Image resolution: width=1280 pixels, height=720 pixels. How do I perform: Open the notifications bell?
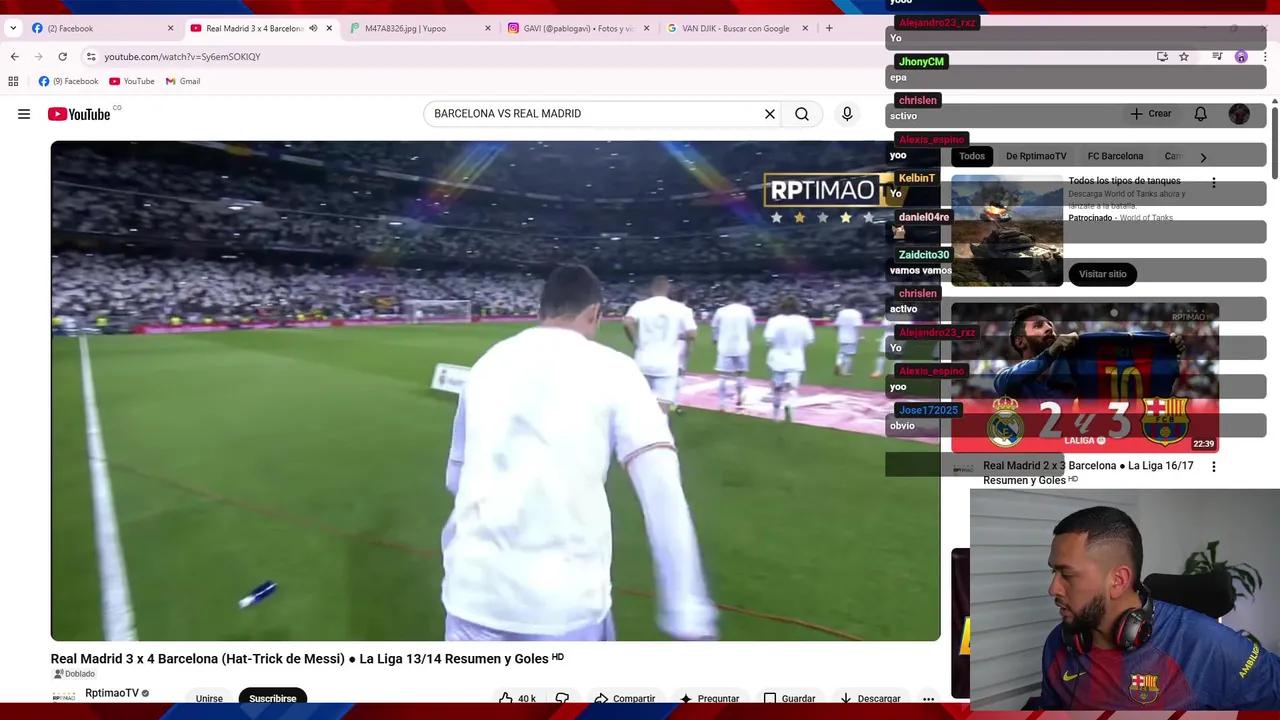1200,114
